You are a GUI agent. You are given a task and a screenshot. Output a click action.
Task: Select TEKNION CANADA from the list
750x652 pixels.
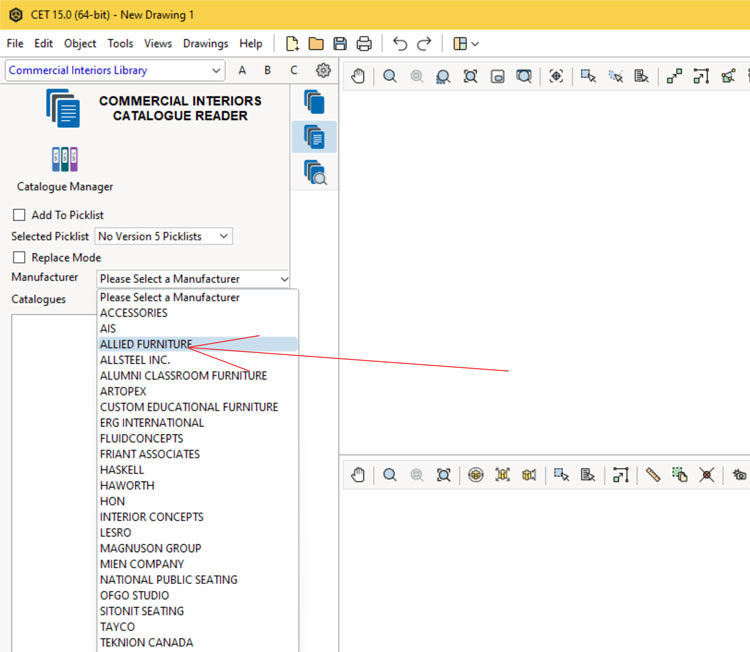(198, 642)
